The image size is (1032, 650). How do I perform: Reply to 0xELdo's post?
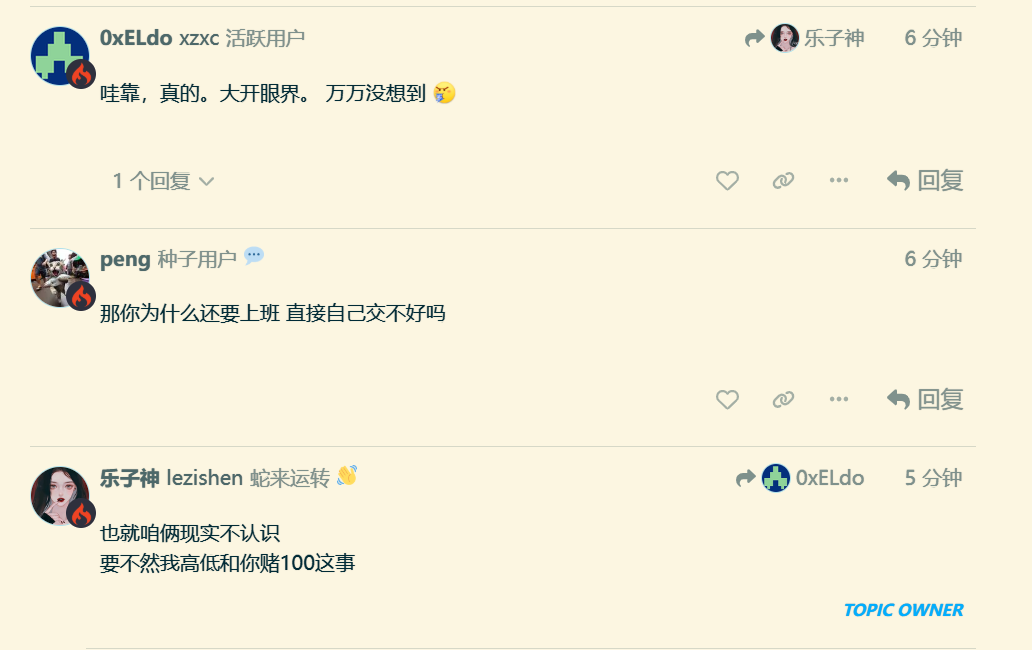925,180
